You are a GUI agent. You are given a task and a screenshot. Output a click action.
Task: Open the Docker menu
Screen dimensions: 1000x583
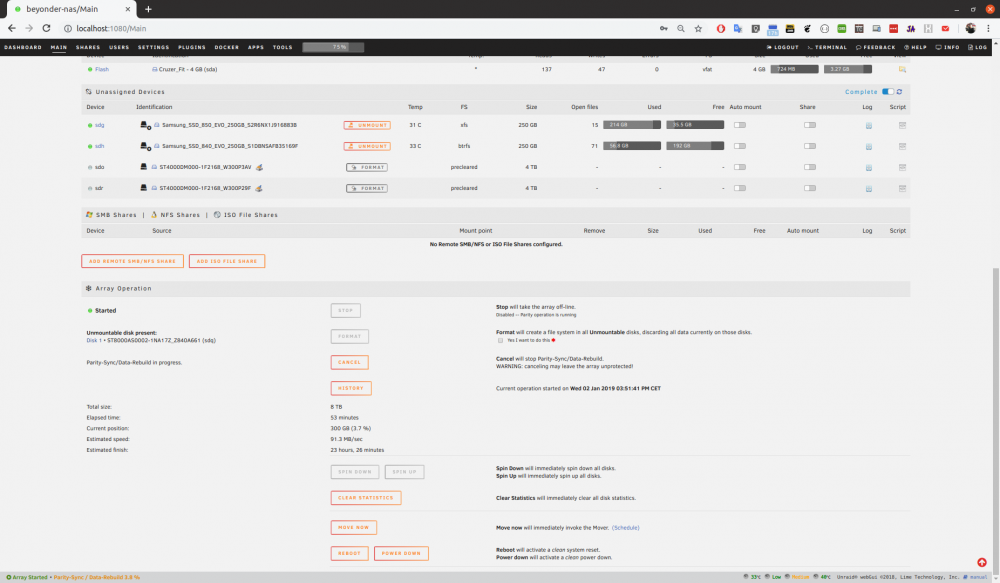tap(226, 47)
